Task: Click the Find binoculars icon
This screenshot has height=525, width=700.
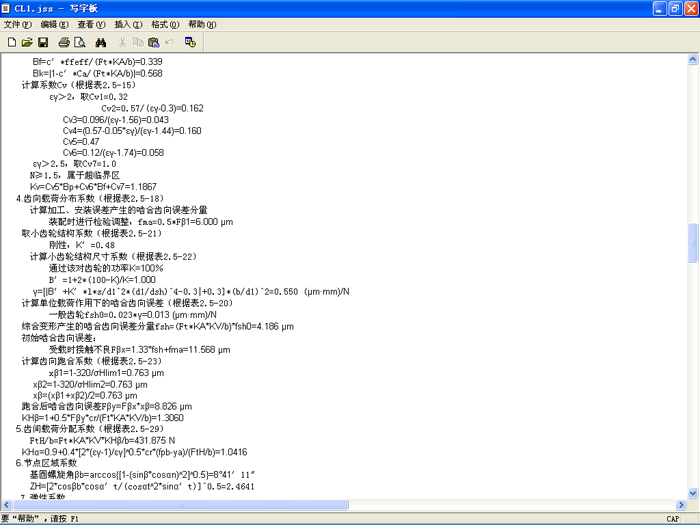Action: coord(101,43)
